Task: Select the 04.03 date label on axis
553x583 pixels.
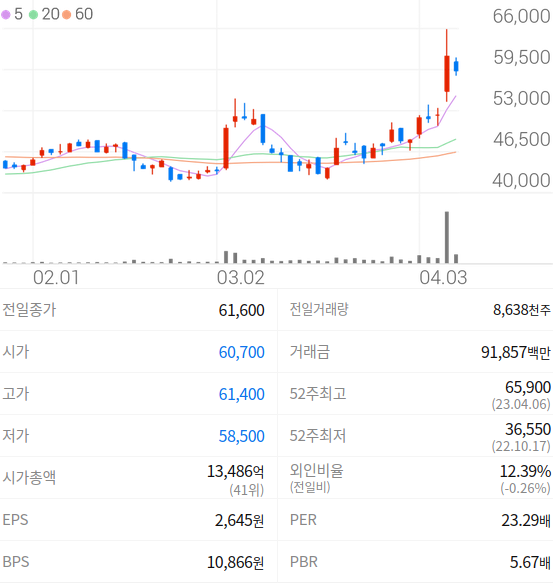Action: 443,278
